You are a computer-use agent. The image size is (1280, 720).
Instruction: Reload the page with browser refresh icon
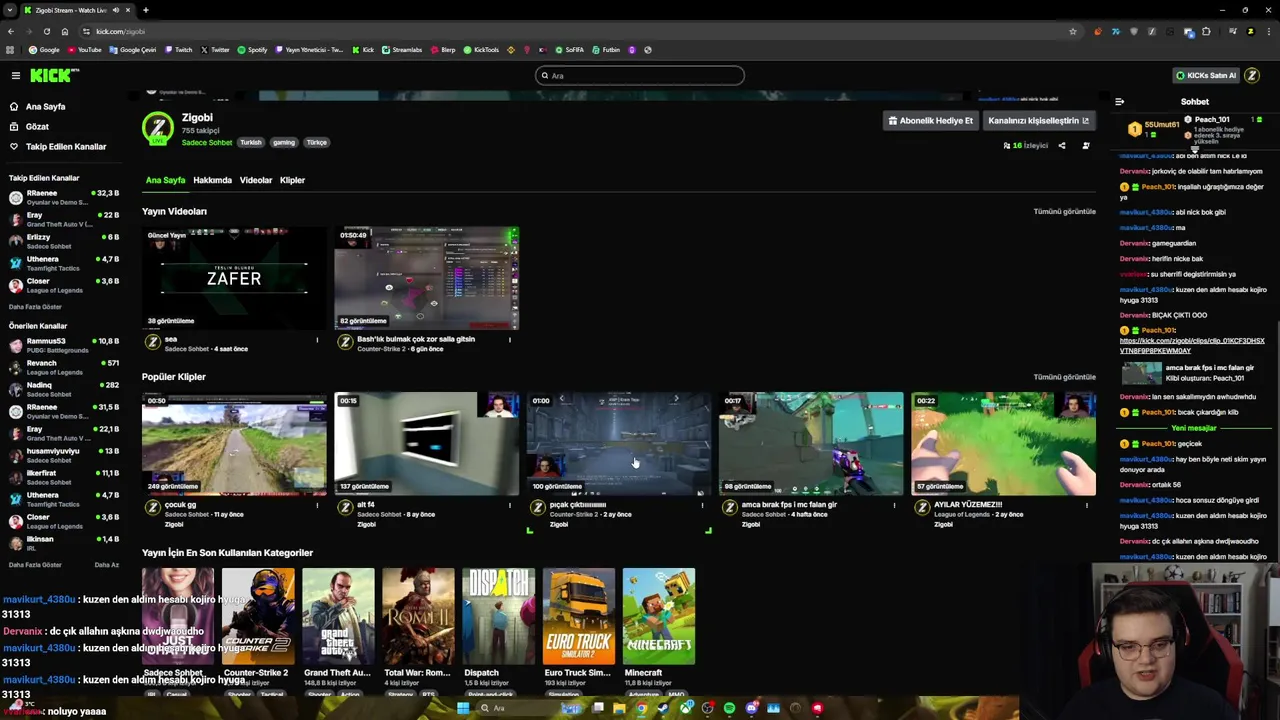(46, 31)
